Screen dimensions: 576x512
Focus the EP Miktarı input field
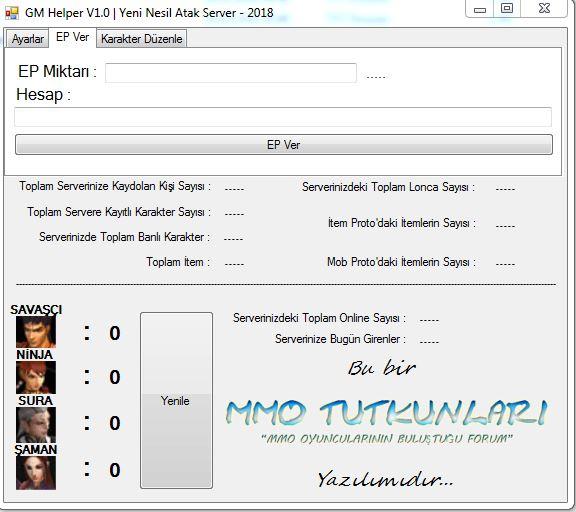231,73
